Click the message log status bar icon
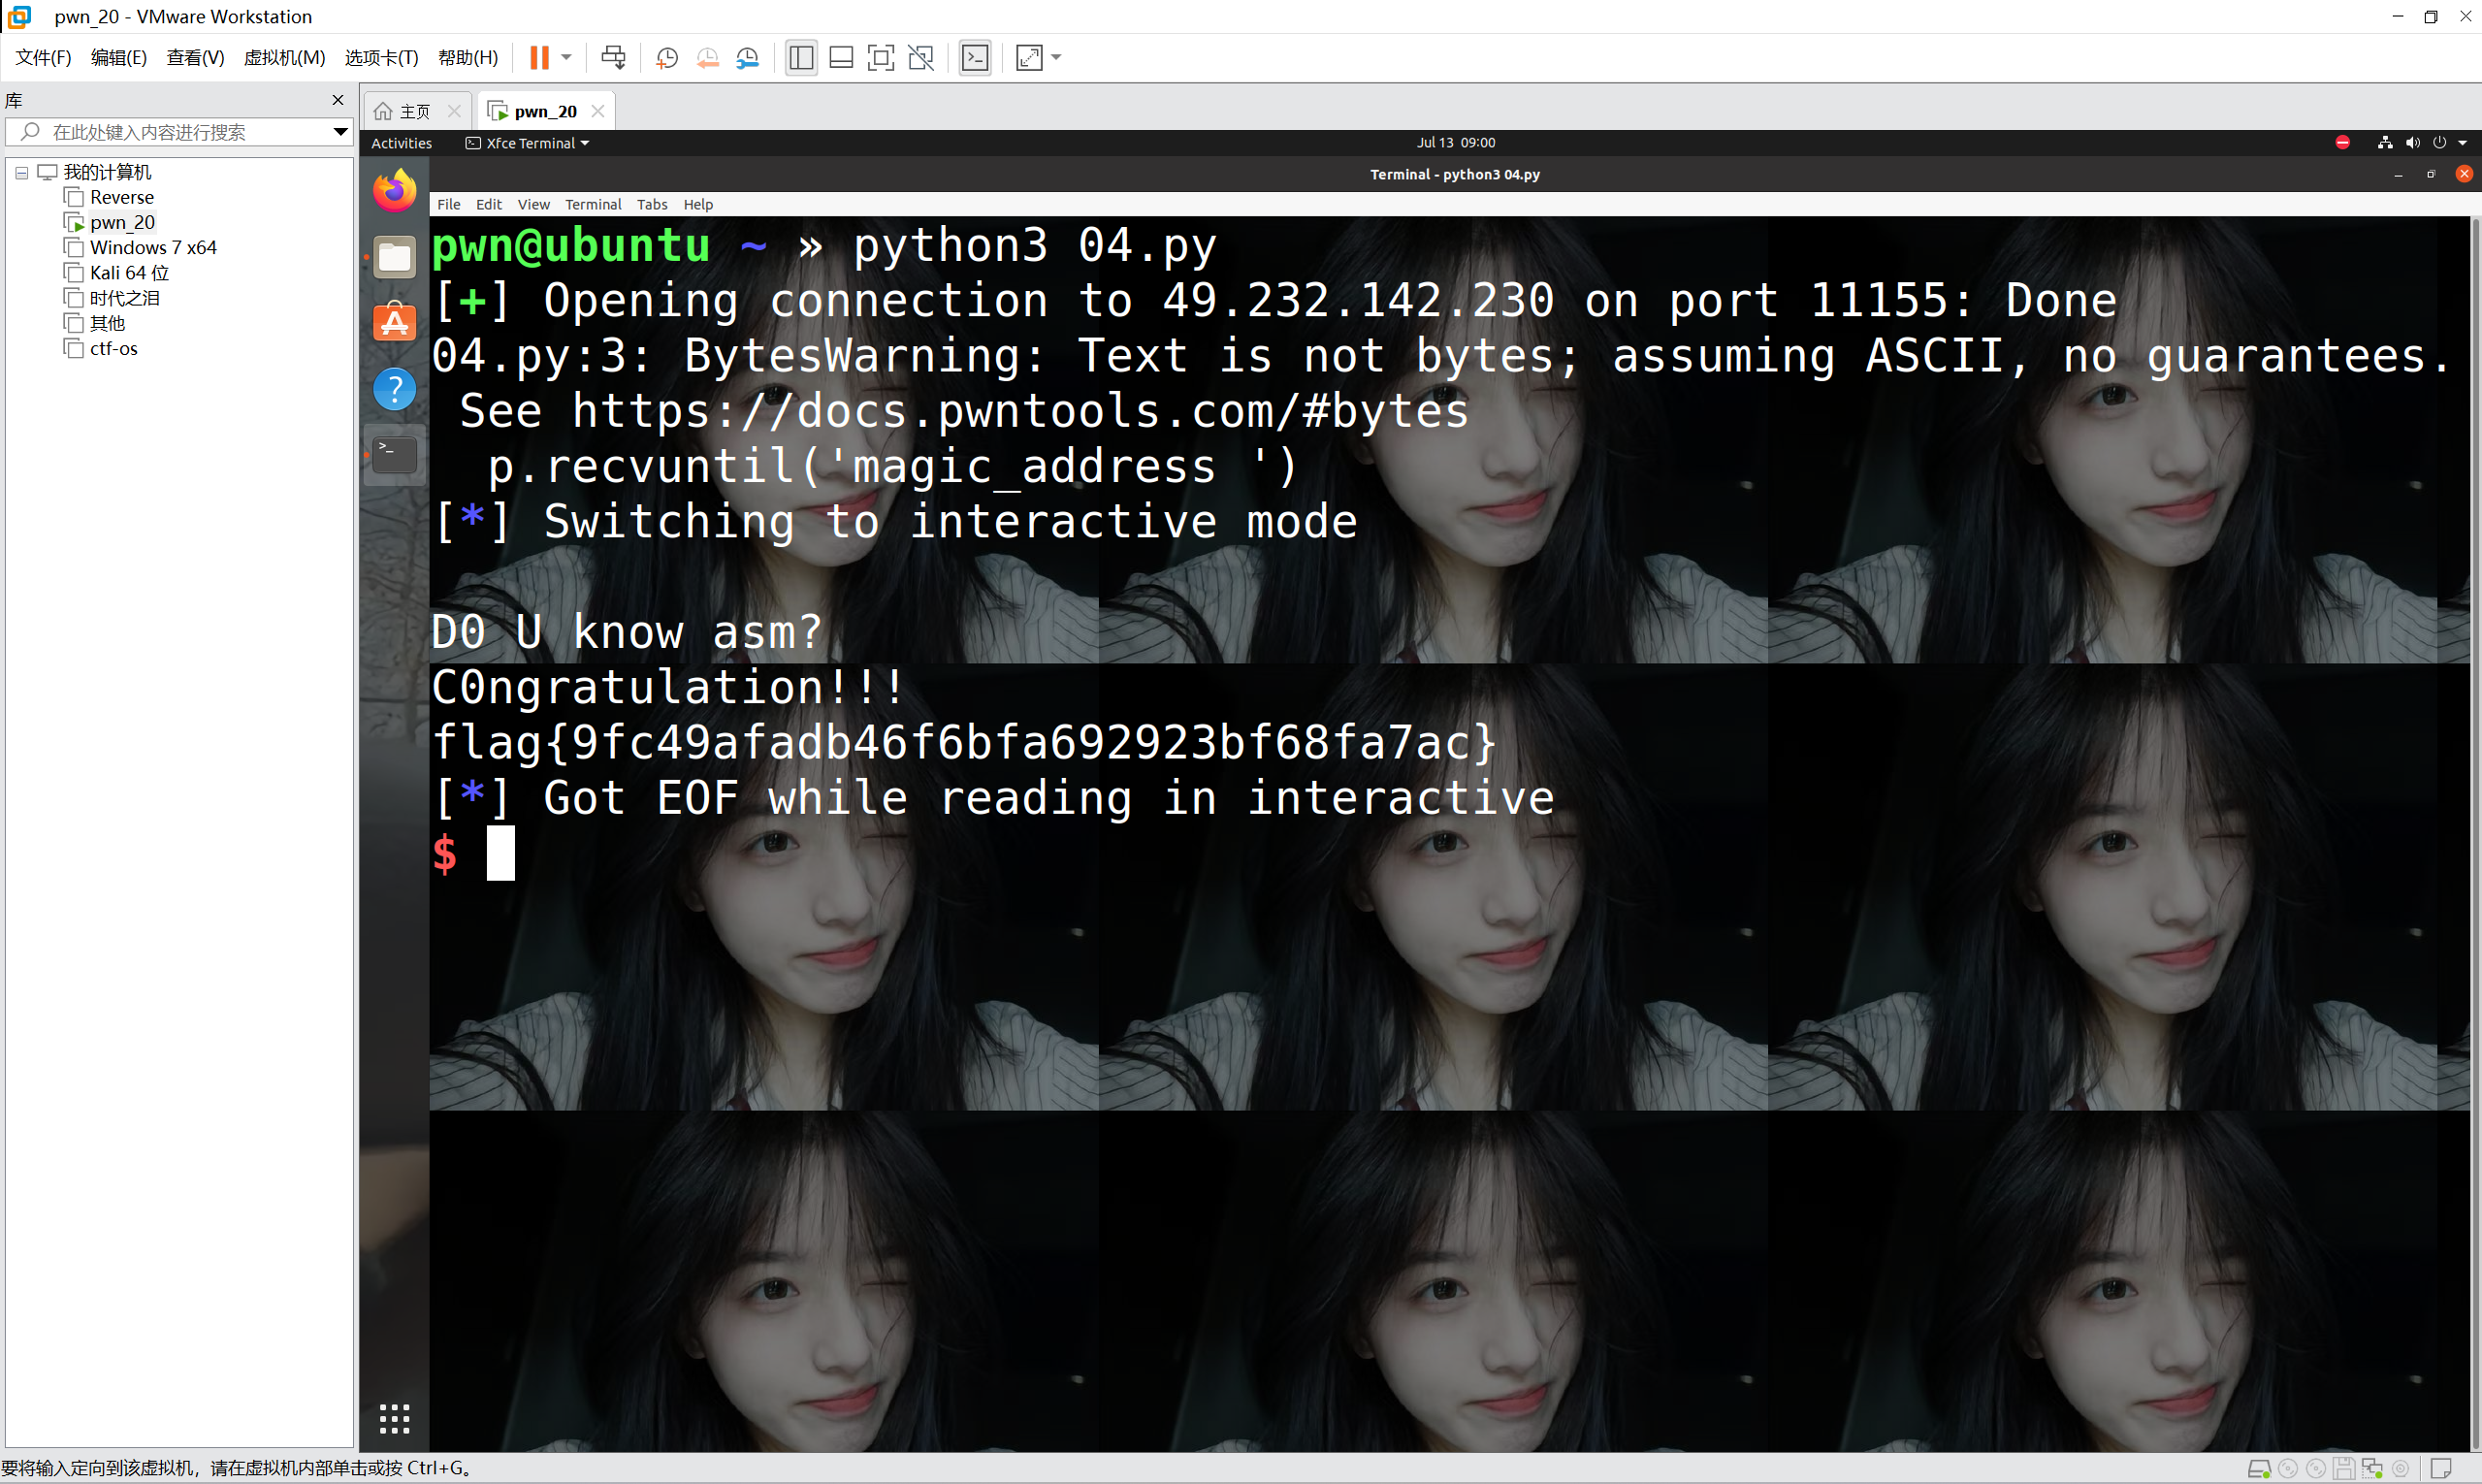Screen dimensions: 2482x1484 click(2441, 1469)
